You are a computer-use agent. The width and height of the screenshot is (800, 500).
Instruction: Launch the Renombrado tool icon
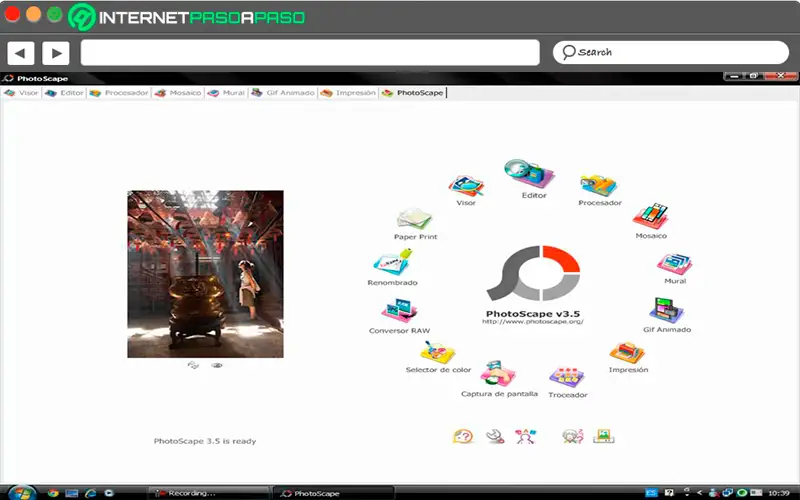click(x=392, y=262)
